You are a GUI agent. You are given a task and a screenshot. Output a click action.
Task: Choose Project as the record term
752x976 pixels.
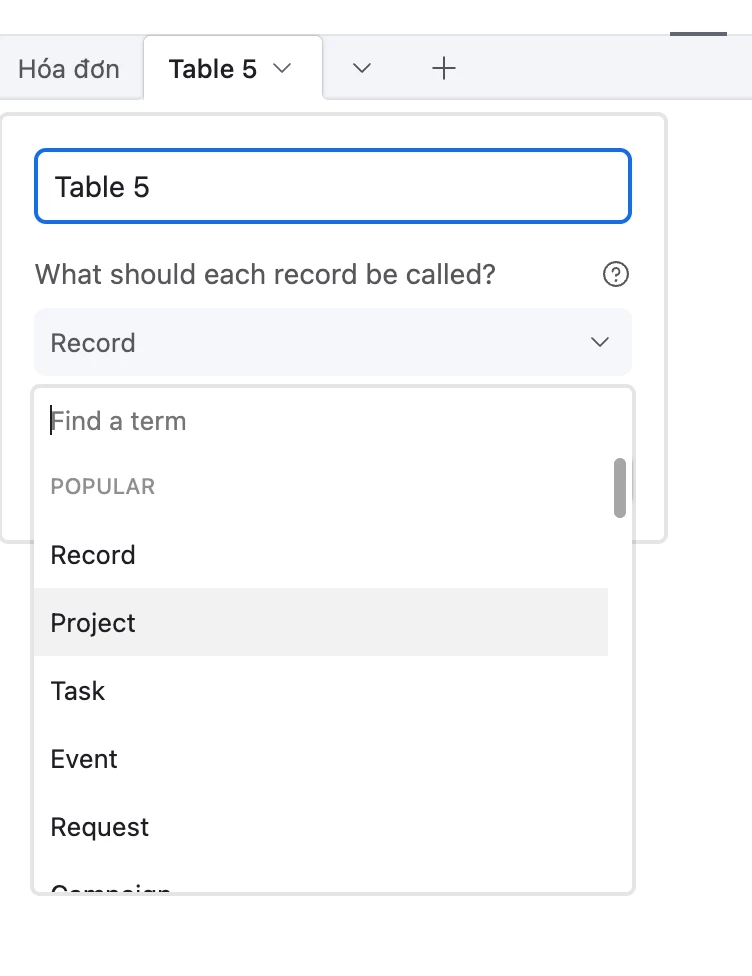[321, 622]
